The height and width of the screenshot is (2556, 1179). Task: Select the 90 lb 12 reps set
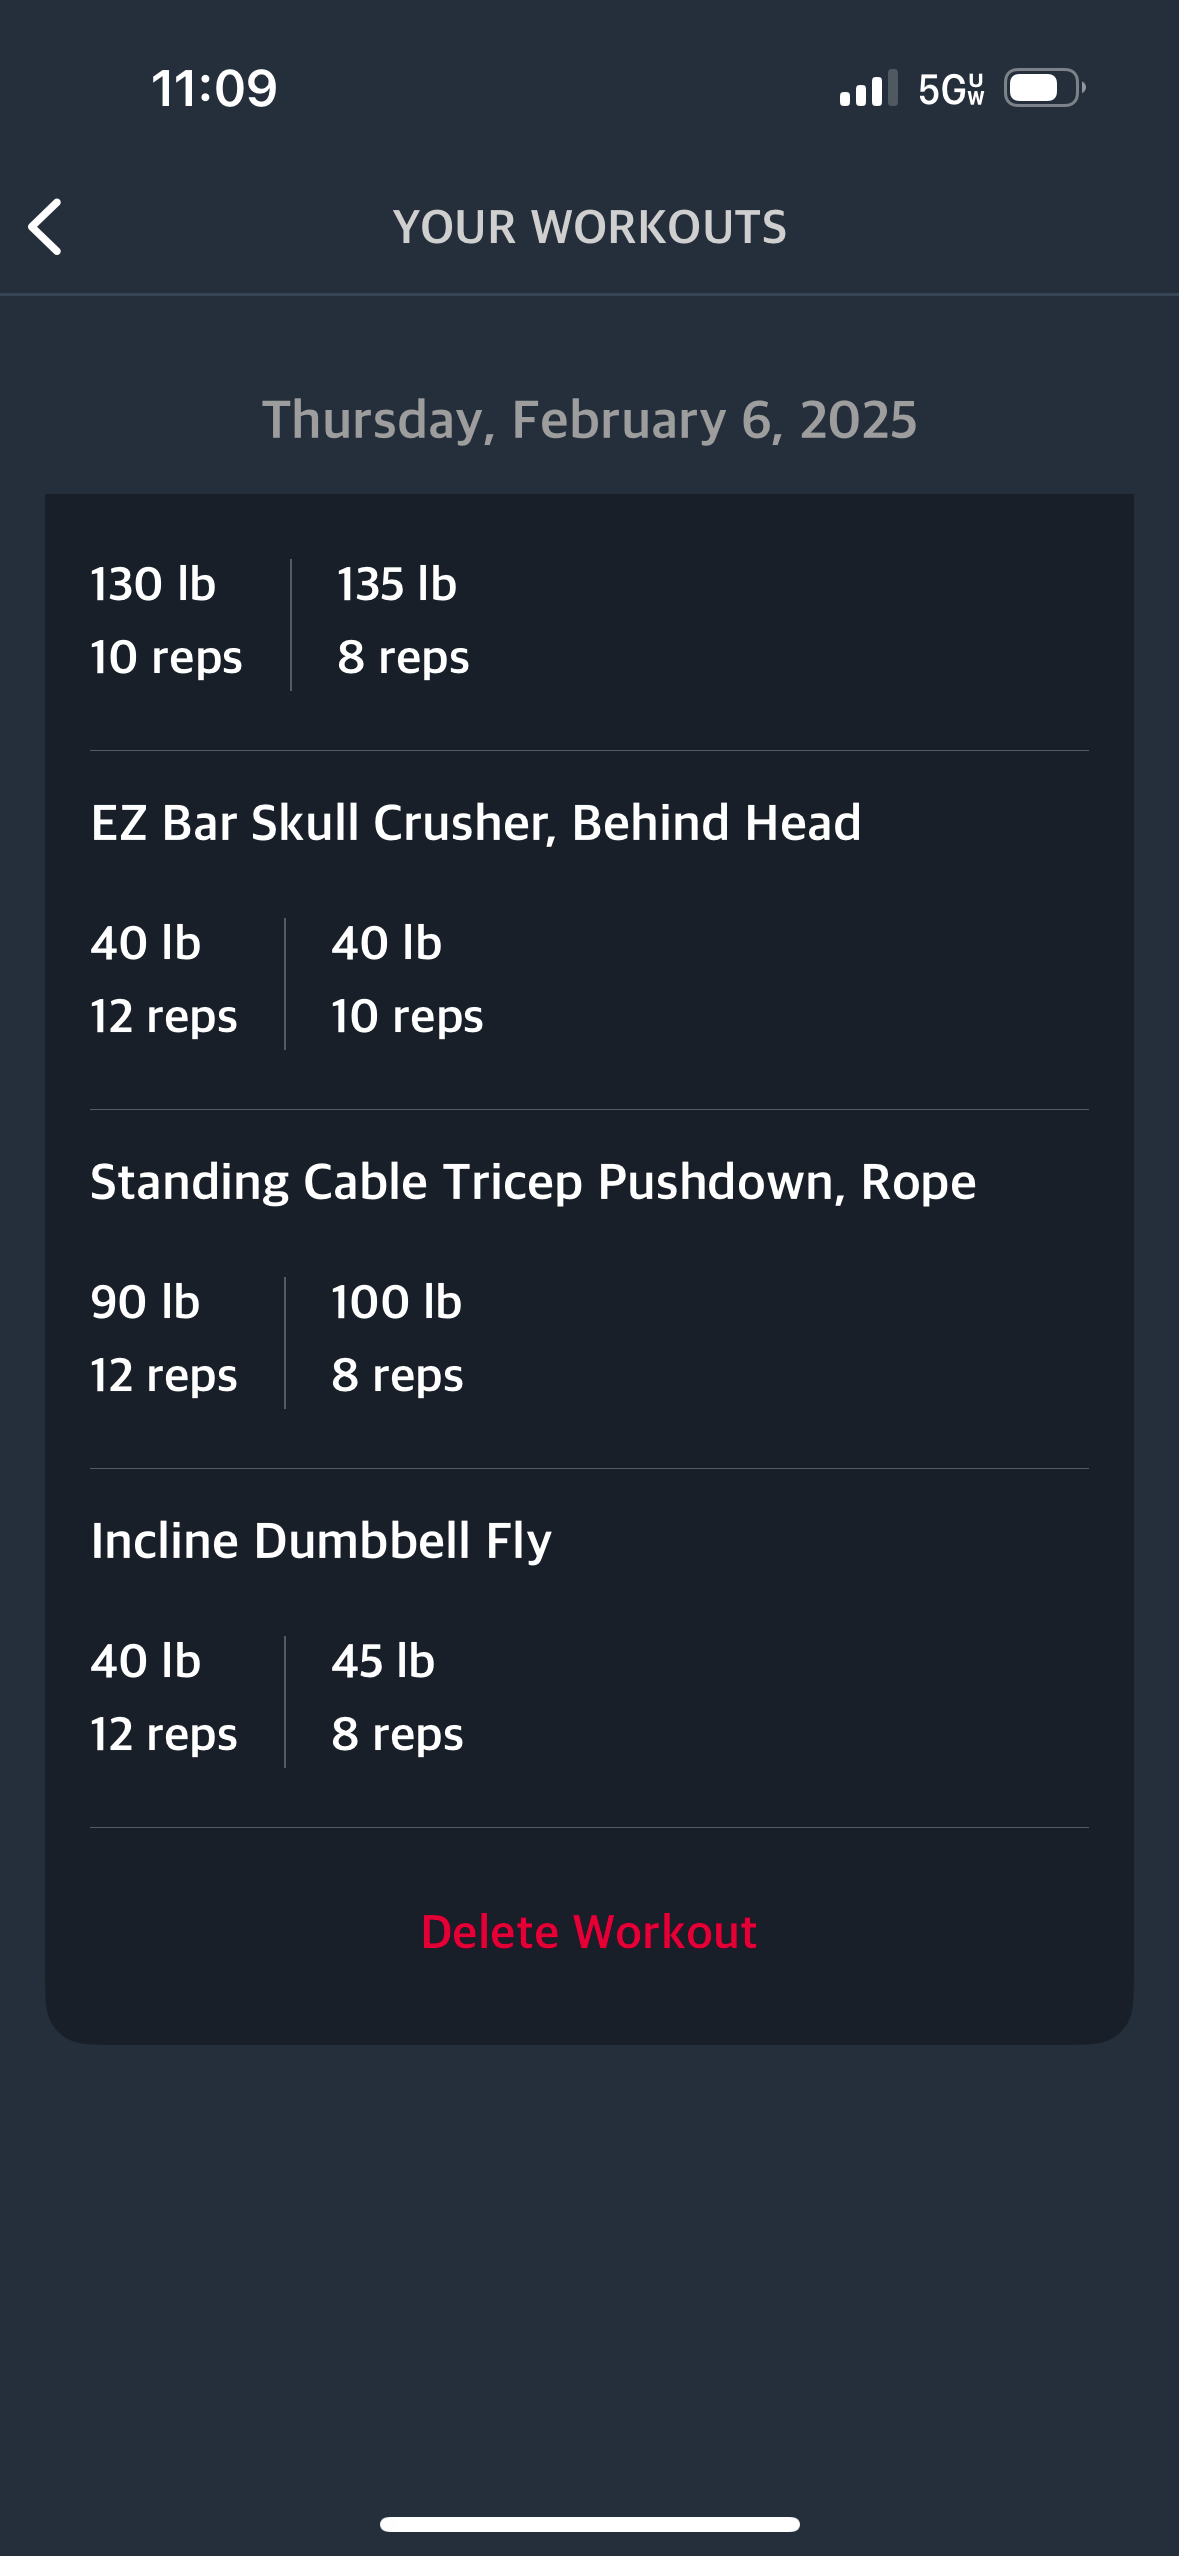pos(164,1339)
